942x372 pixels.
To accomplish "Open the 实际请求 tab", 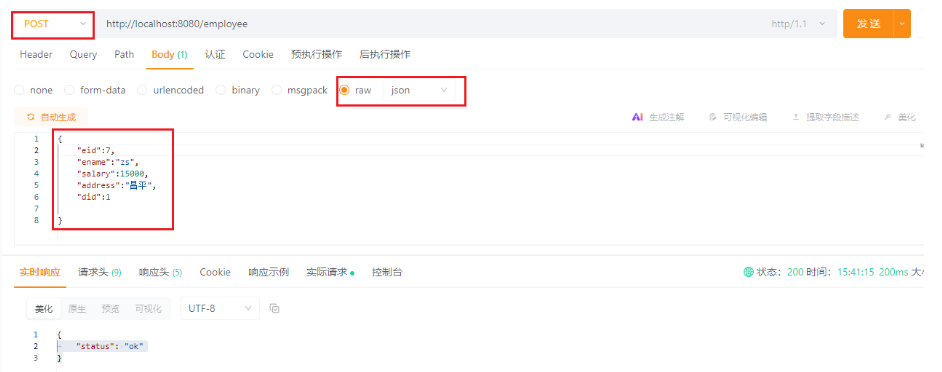I will pyautogui.click(x=330, y=272).
